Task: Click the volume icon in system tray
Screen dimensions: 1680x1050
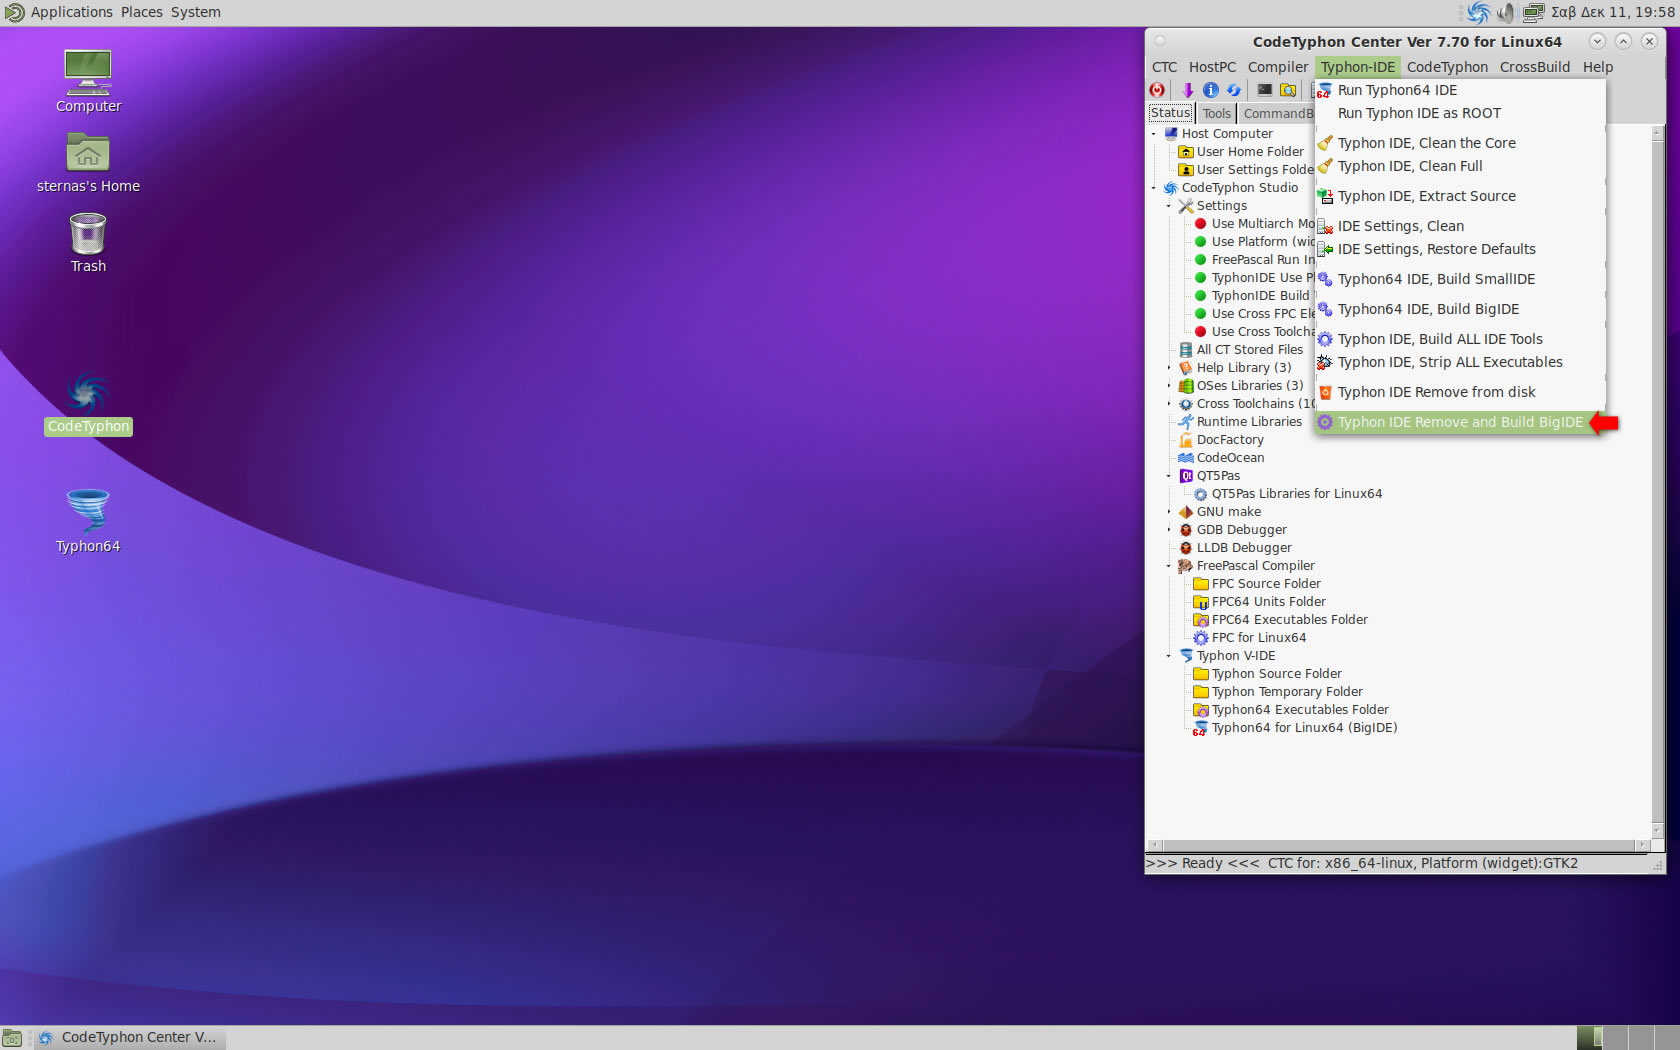Action: [1505, 13]
